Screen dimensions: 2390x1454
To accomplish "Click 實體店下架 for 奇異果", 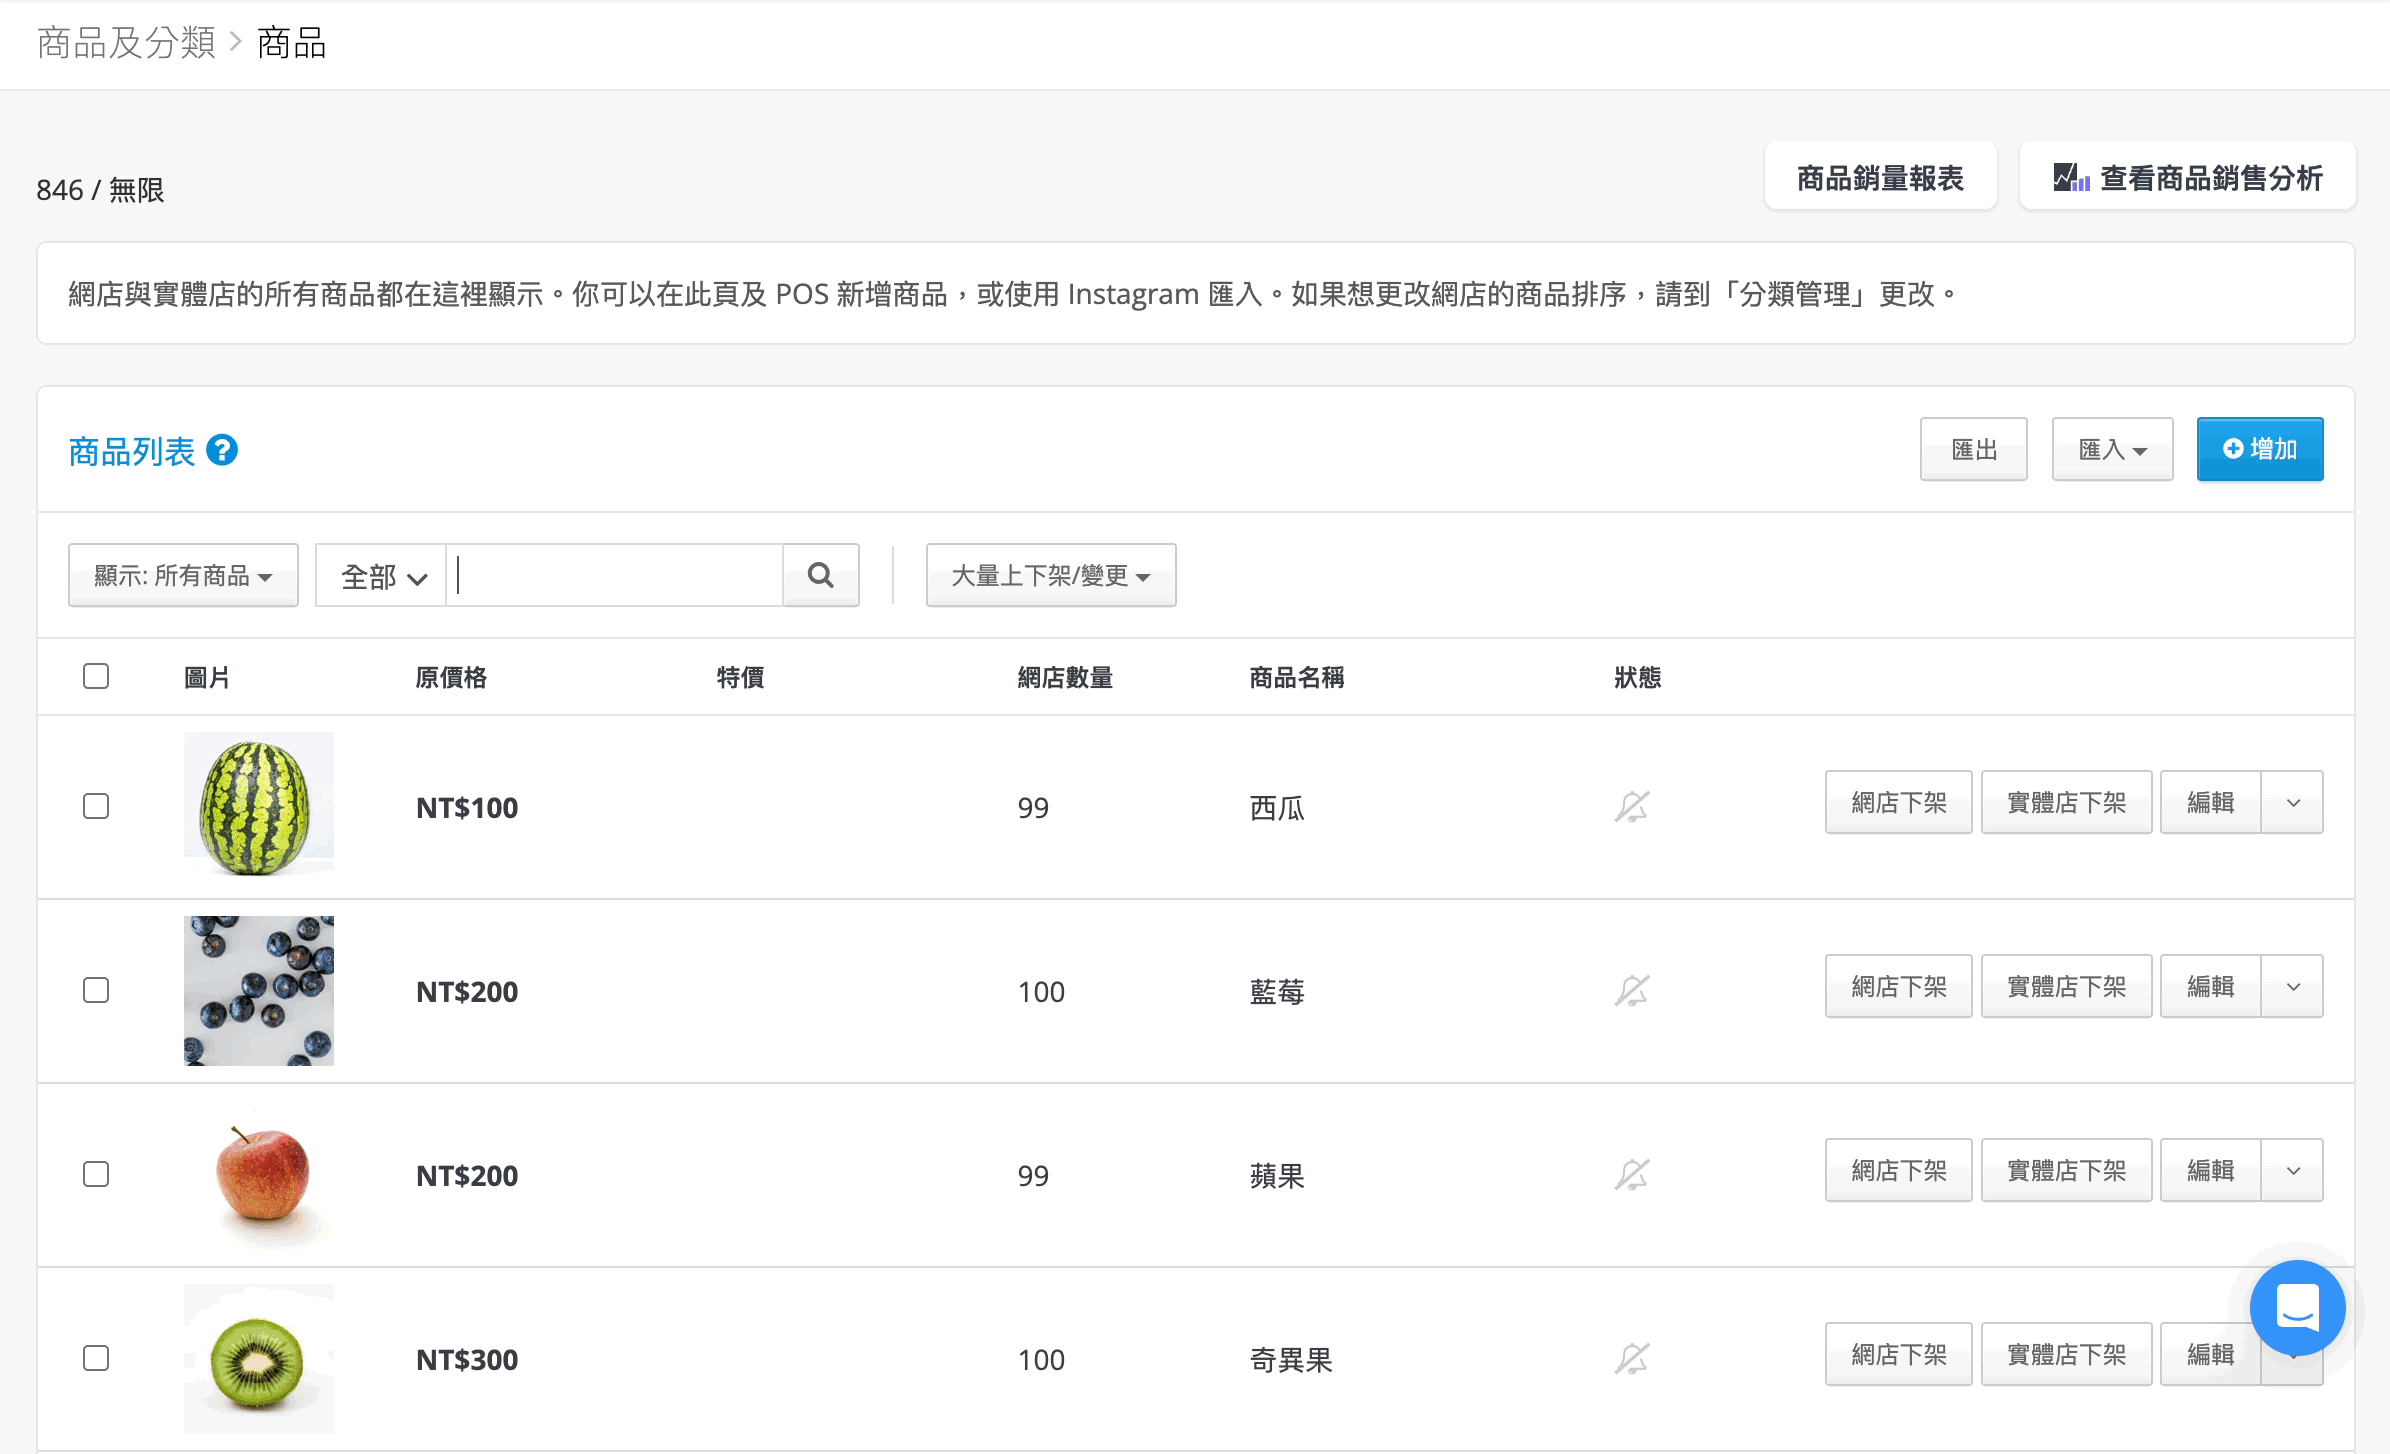I will pos(2066,1354).
